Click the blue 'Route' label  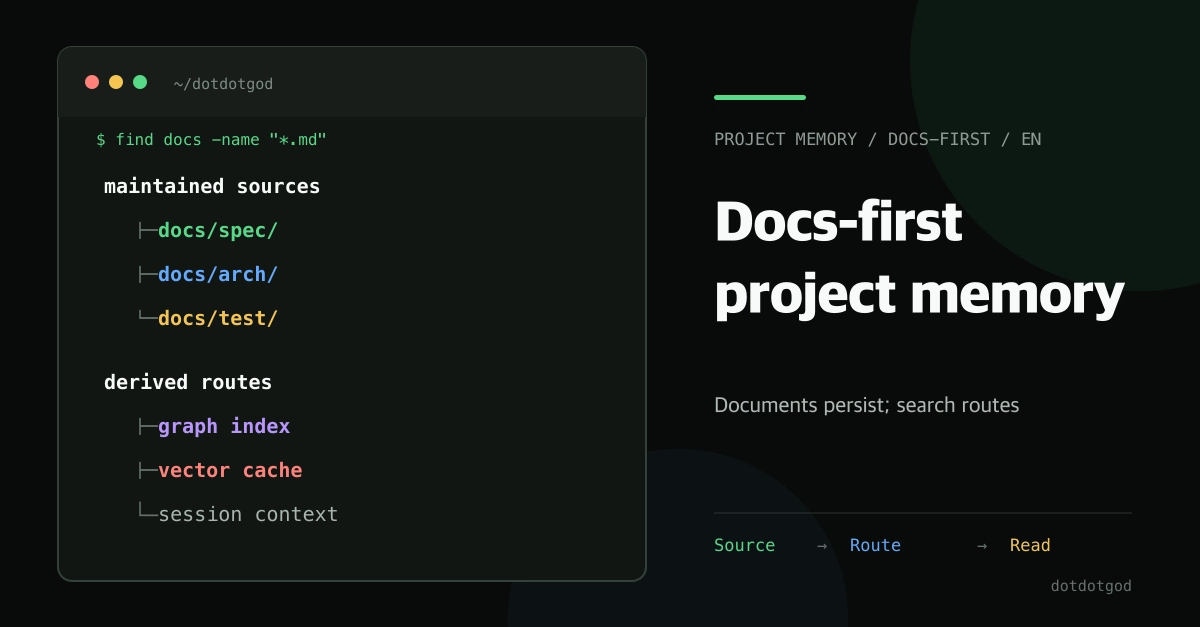(x=875, y=545)
